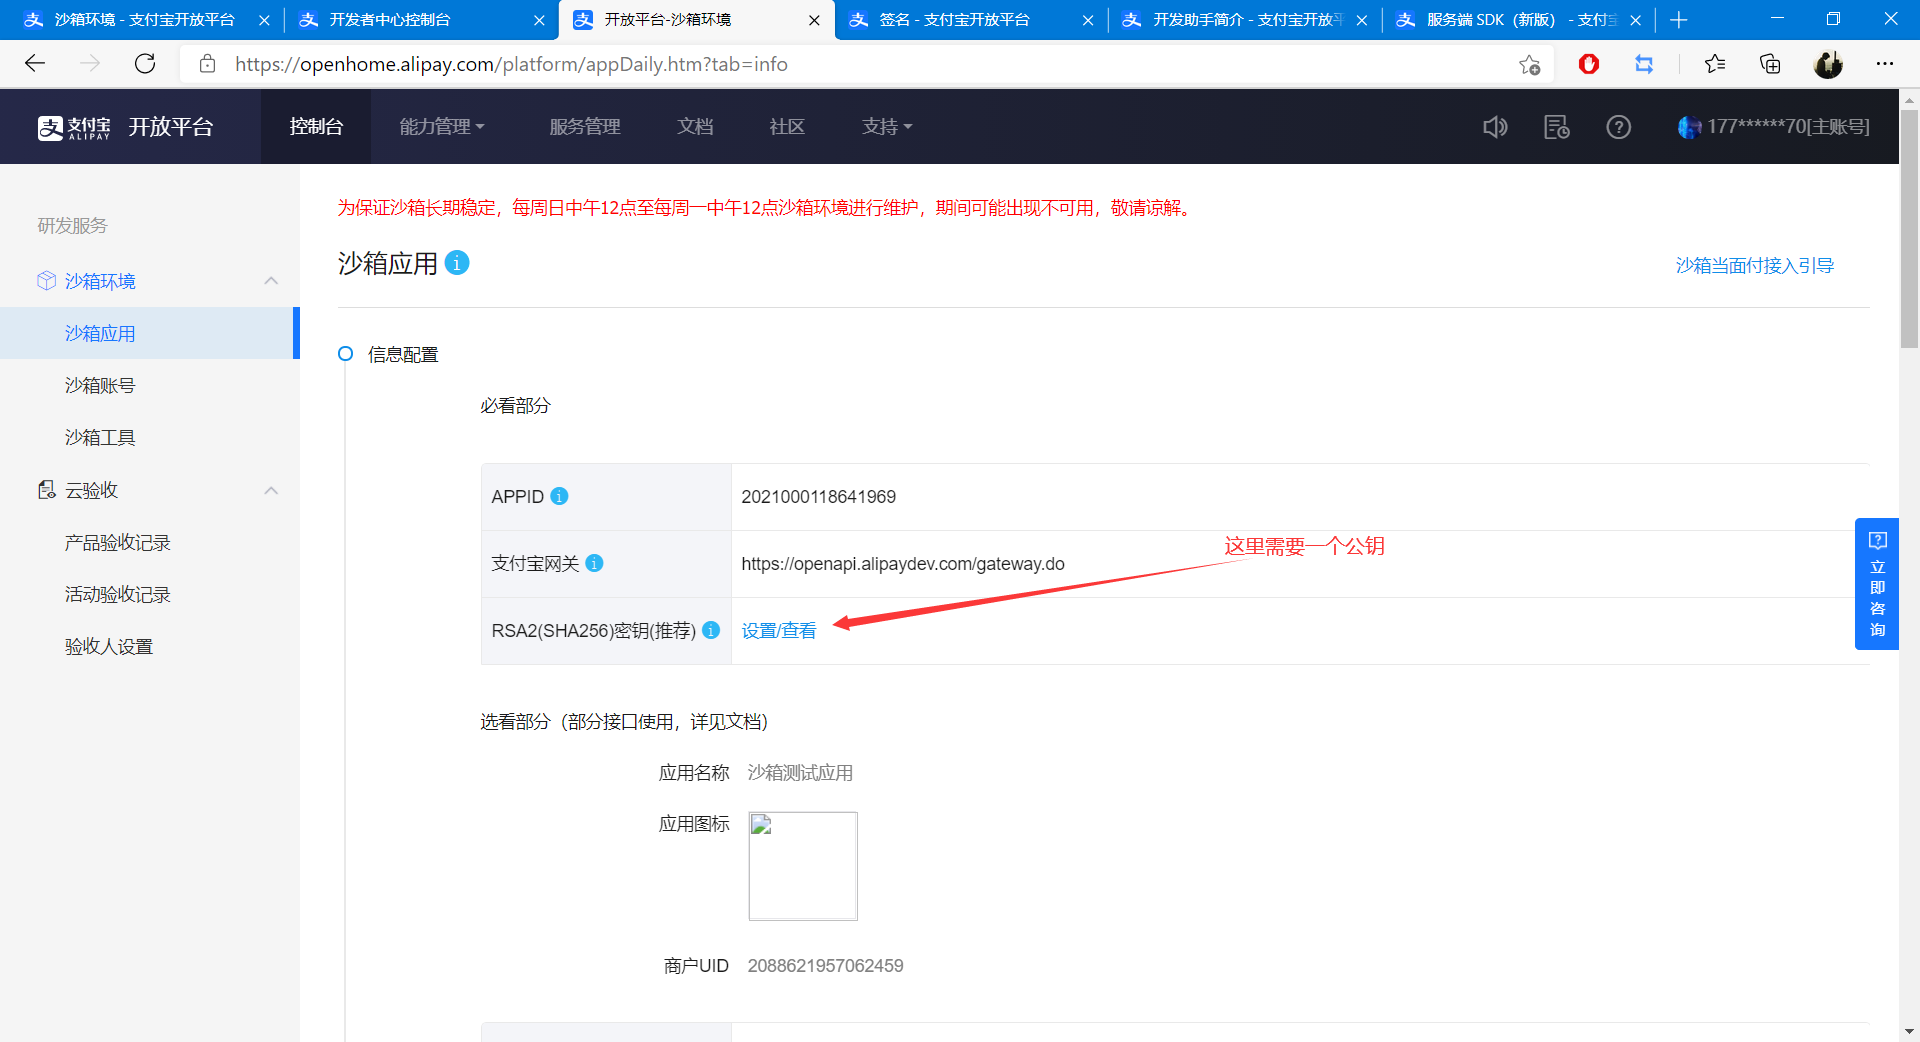Click the browser refresh button
Image resolution: width=1920 pixels, height=1042 pixels.
coord(145,64)
